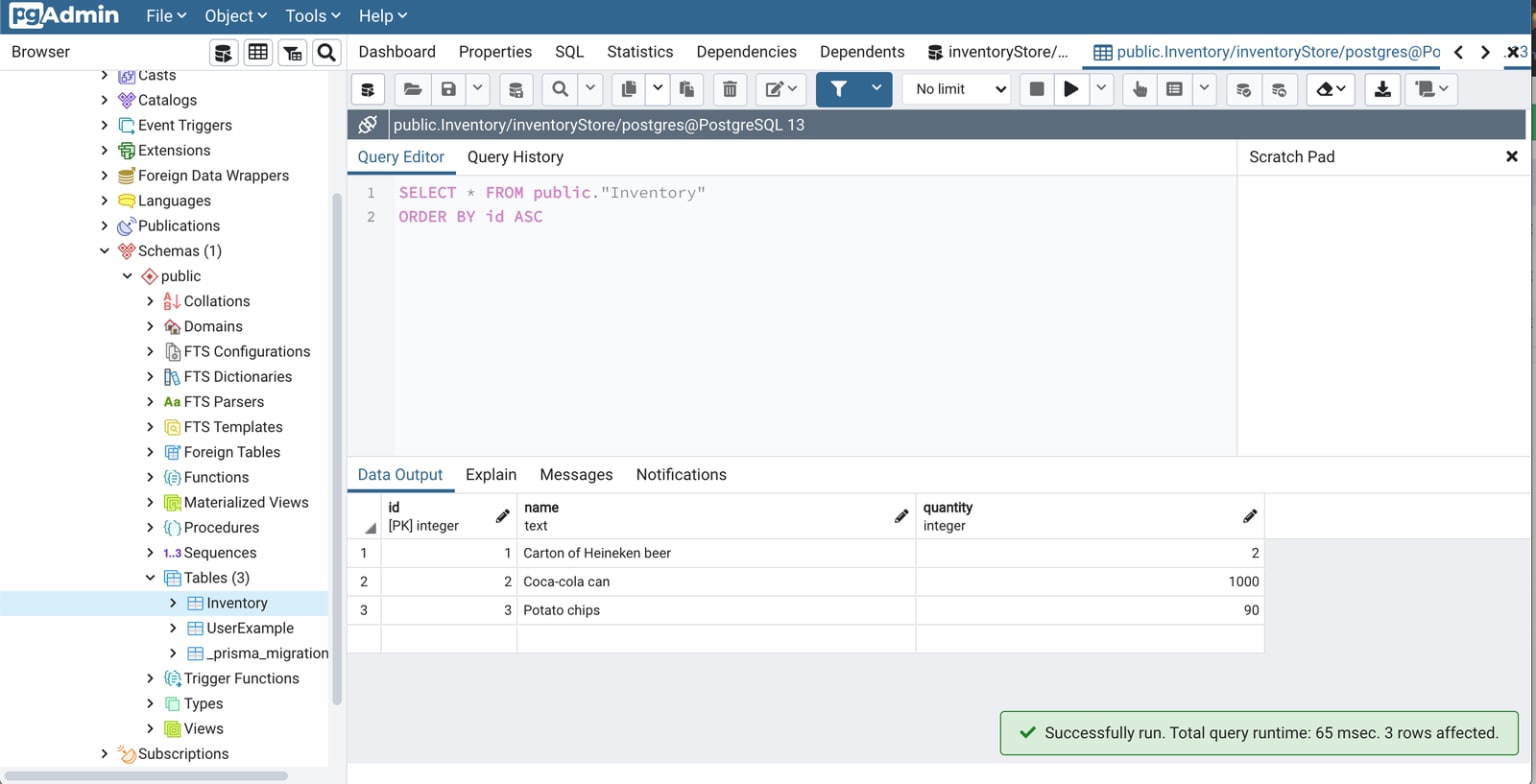The width and height of the screenshot is (1536, 784).
Task: Click the Copy rows icon
Action: pos(628,89)
